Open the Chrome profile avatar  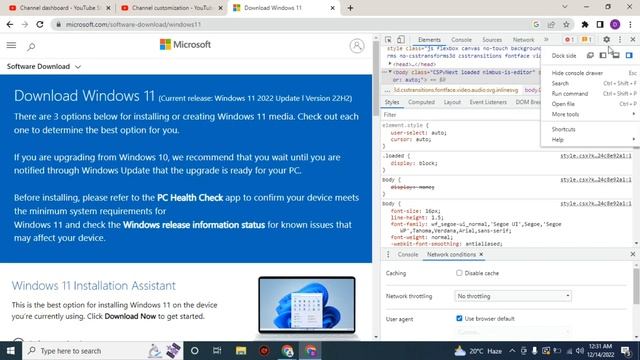615,24
